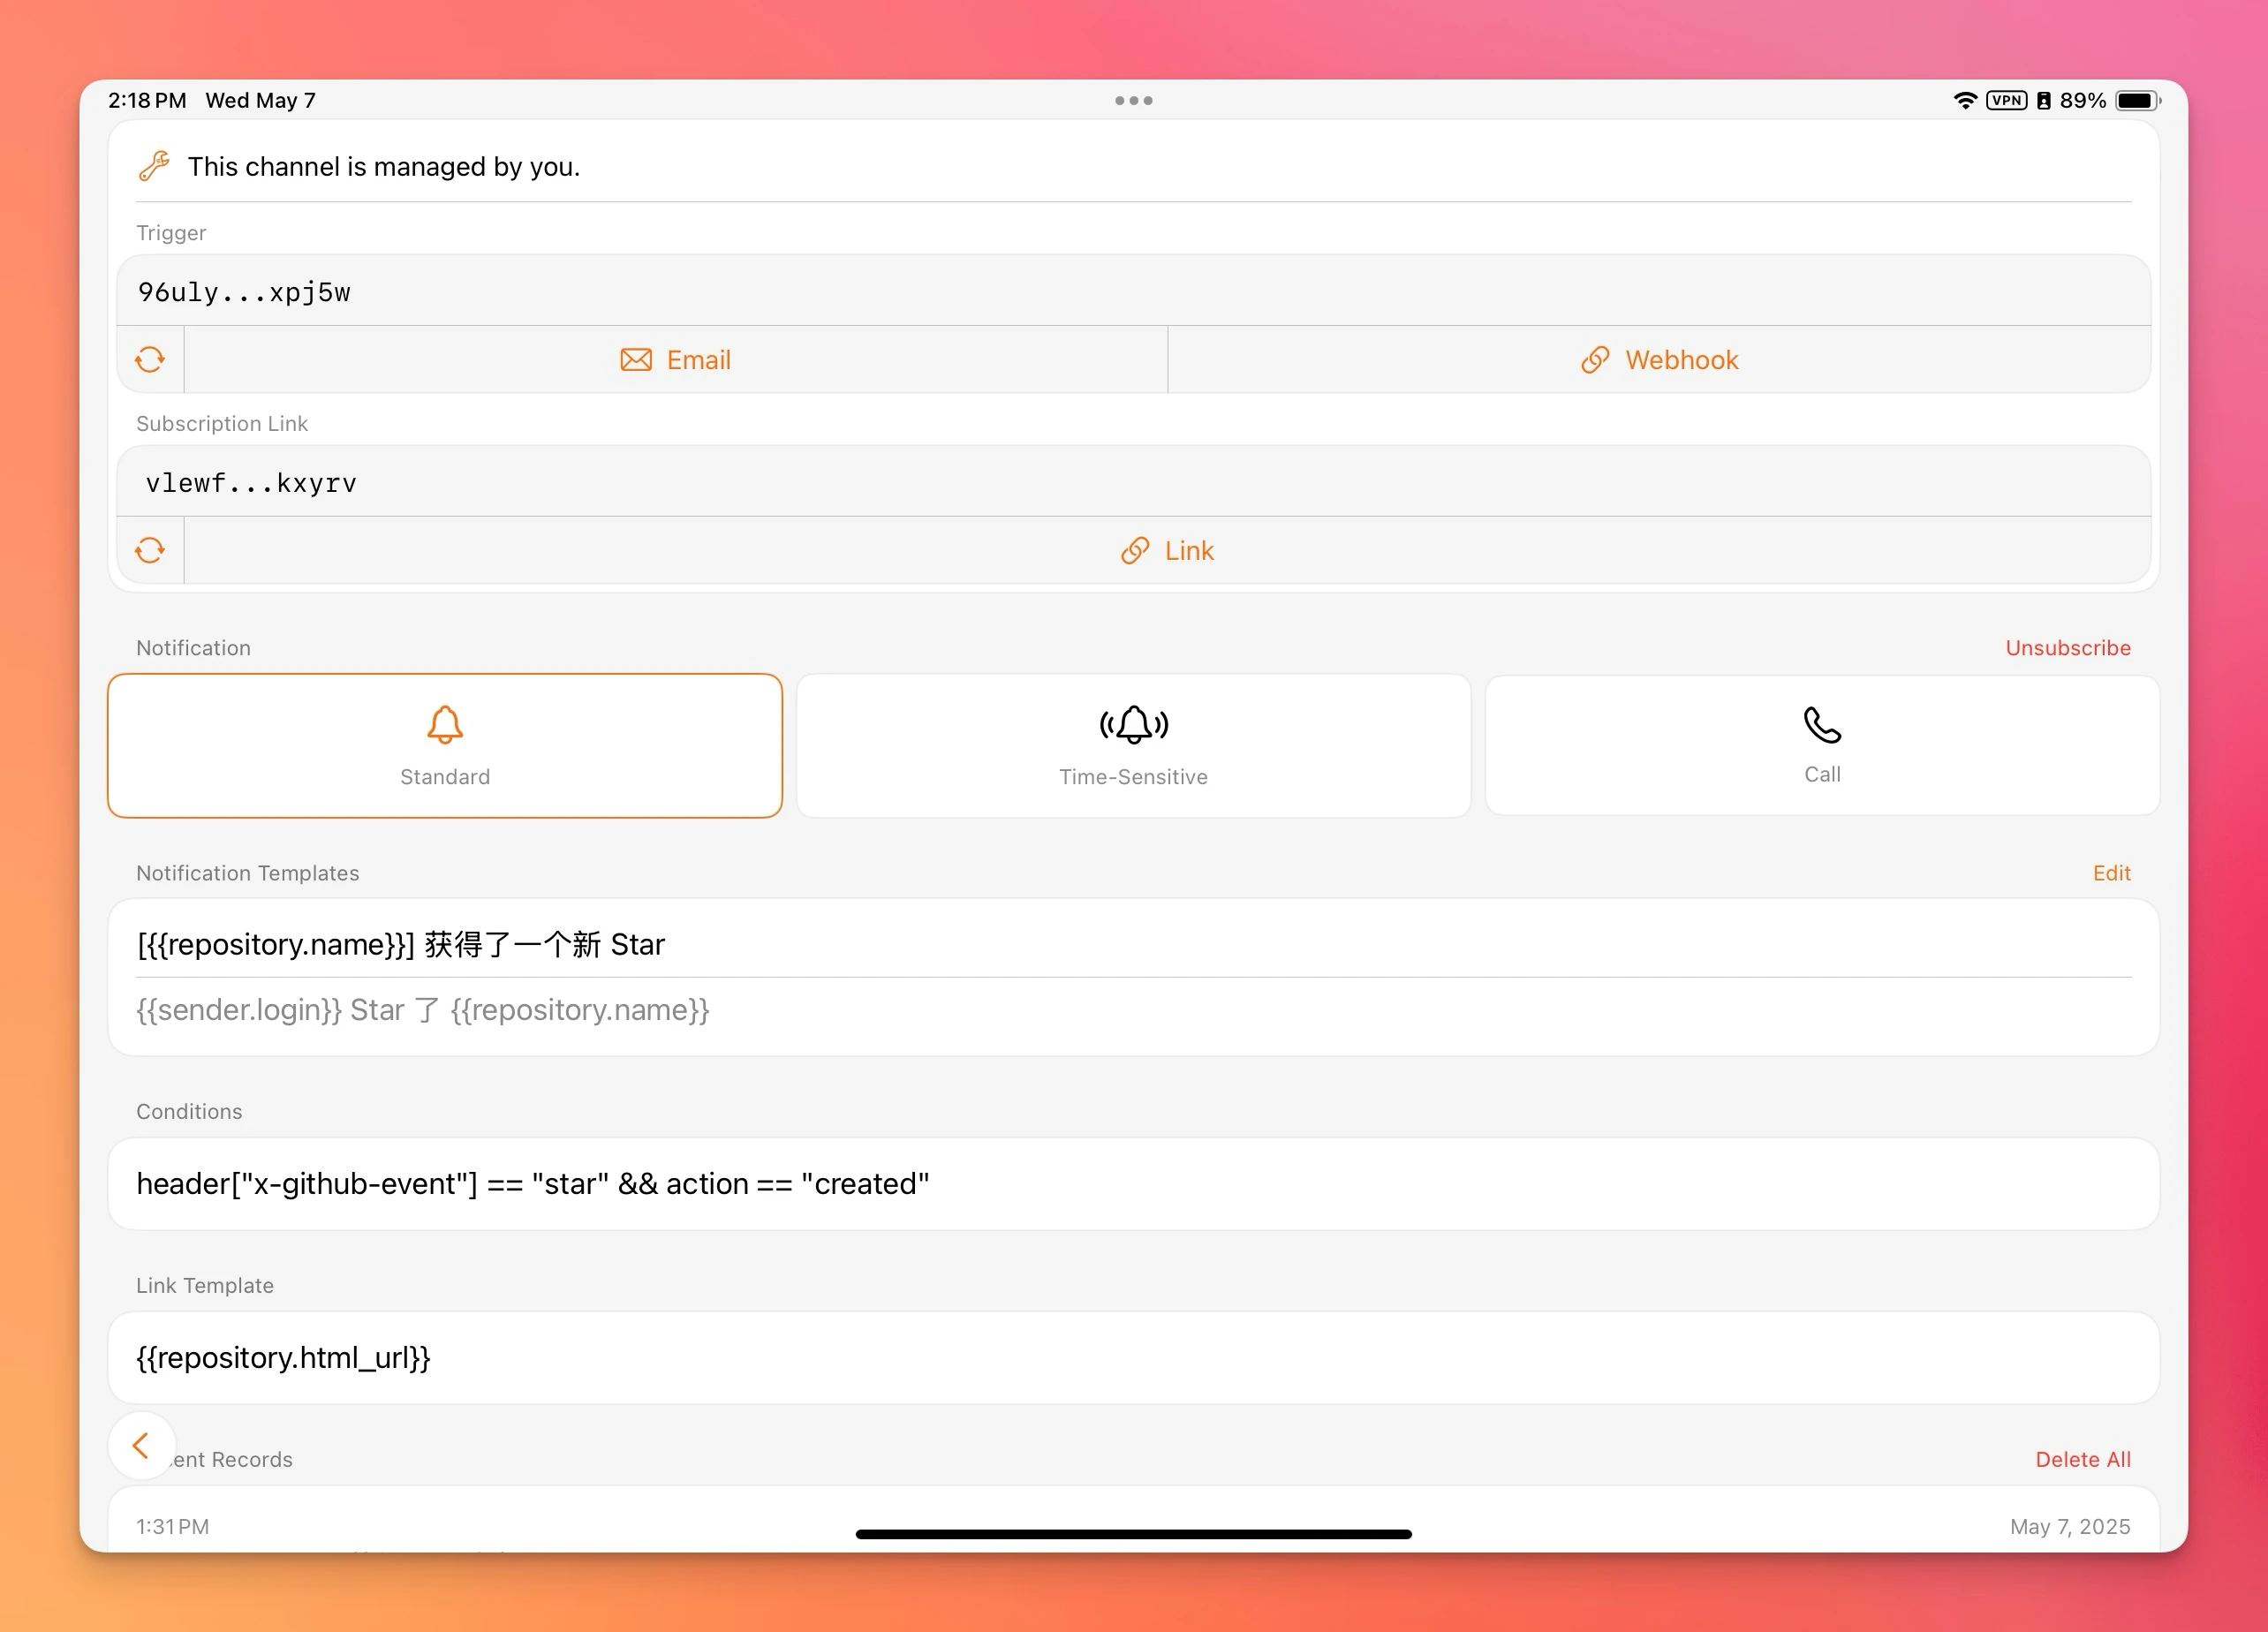Screen dimensions: 2268x1632
Task: Unsubscribe from this channel
Action: click(x=2067, y=648)
